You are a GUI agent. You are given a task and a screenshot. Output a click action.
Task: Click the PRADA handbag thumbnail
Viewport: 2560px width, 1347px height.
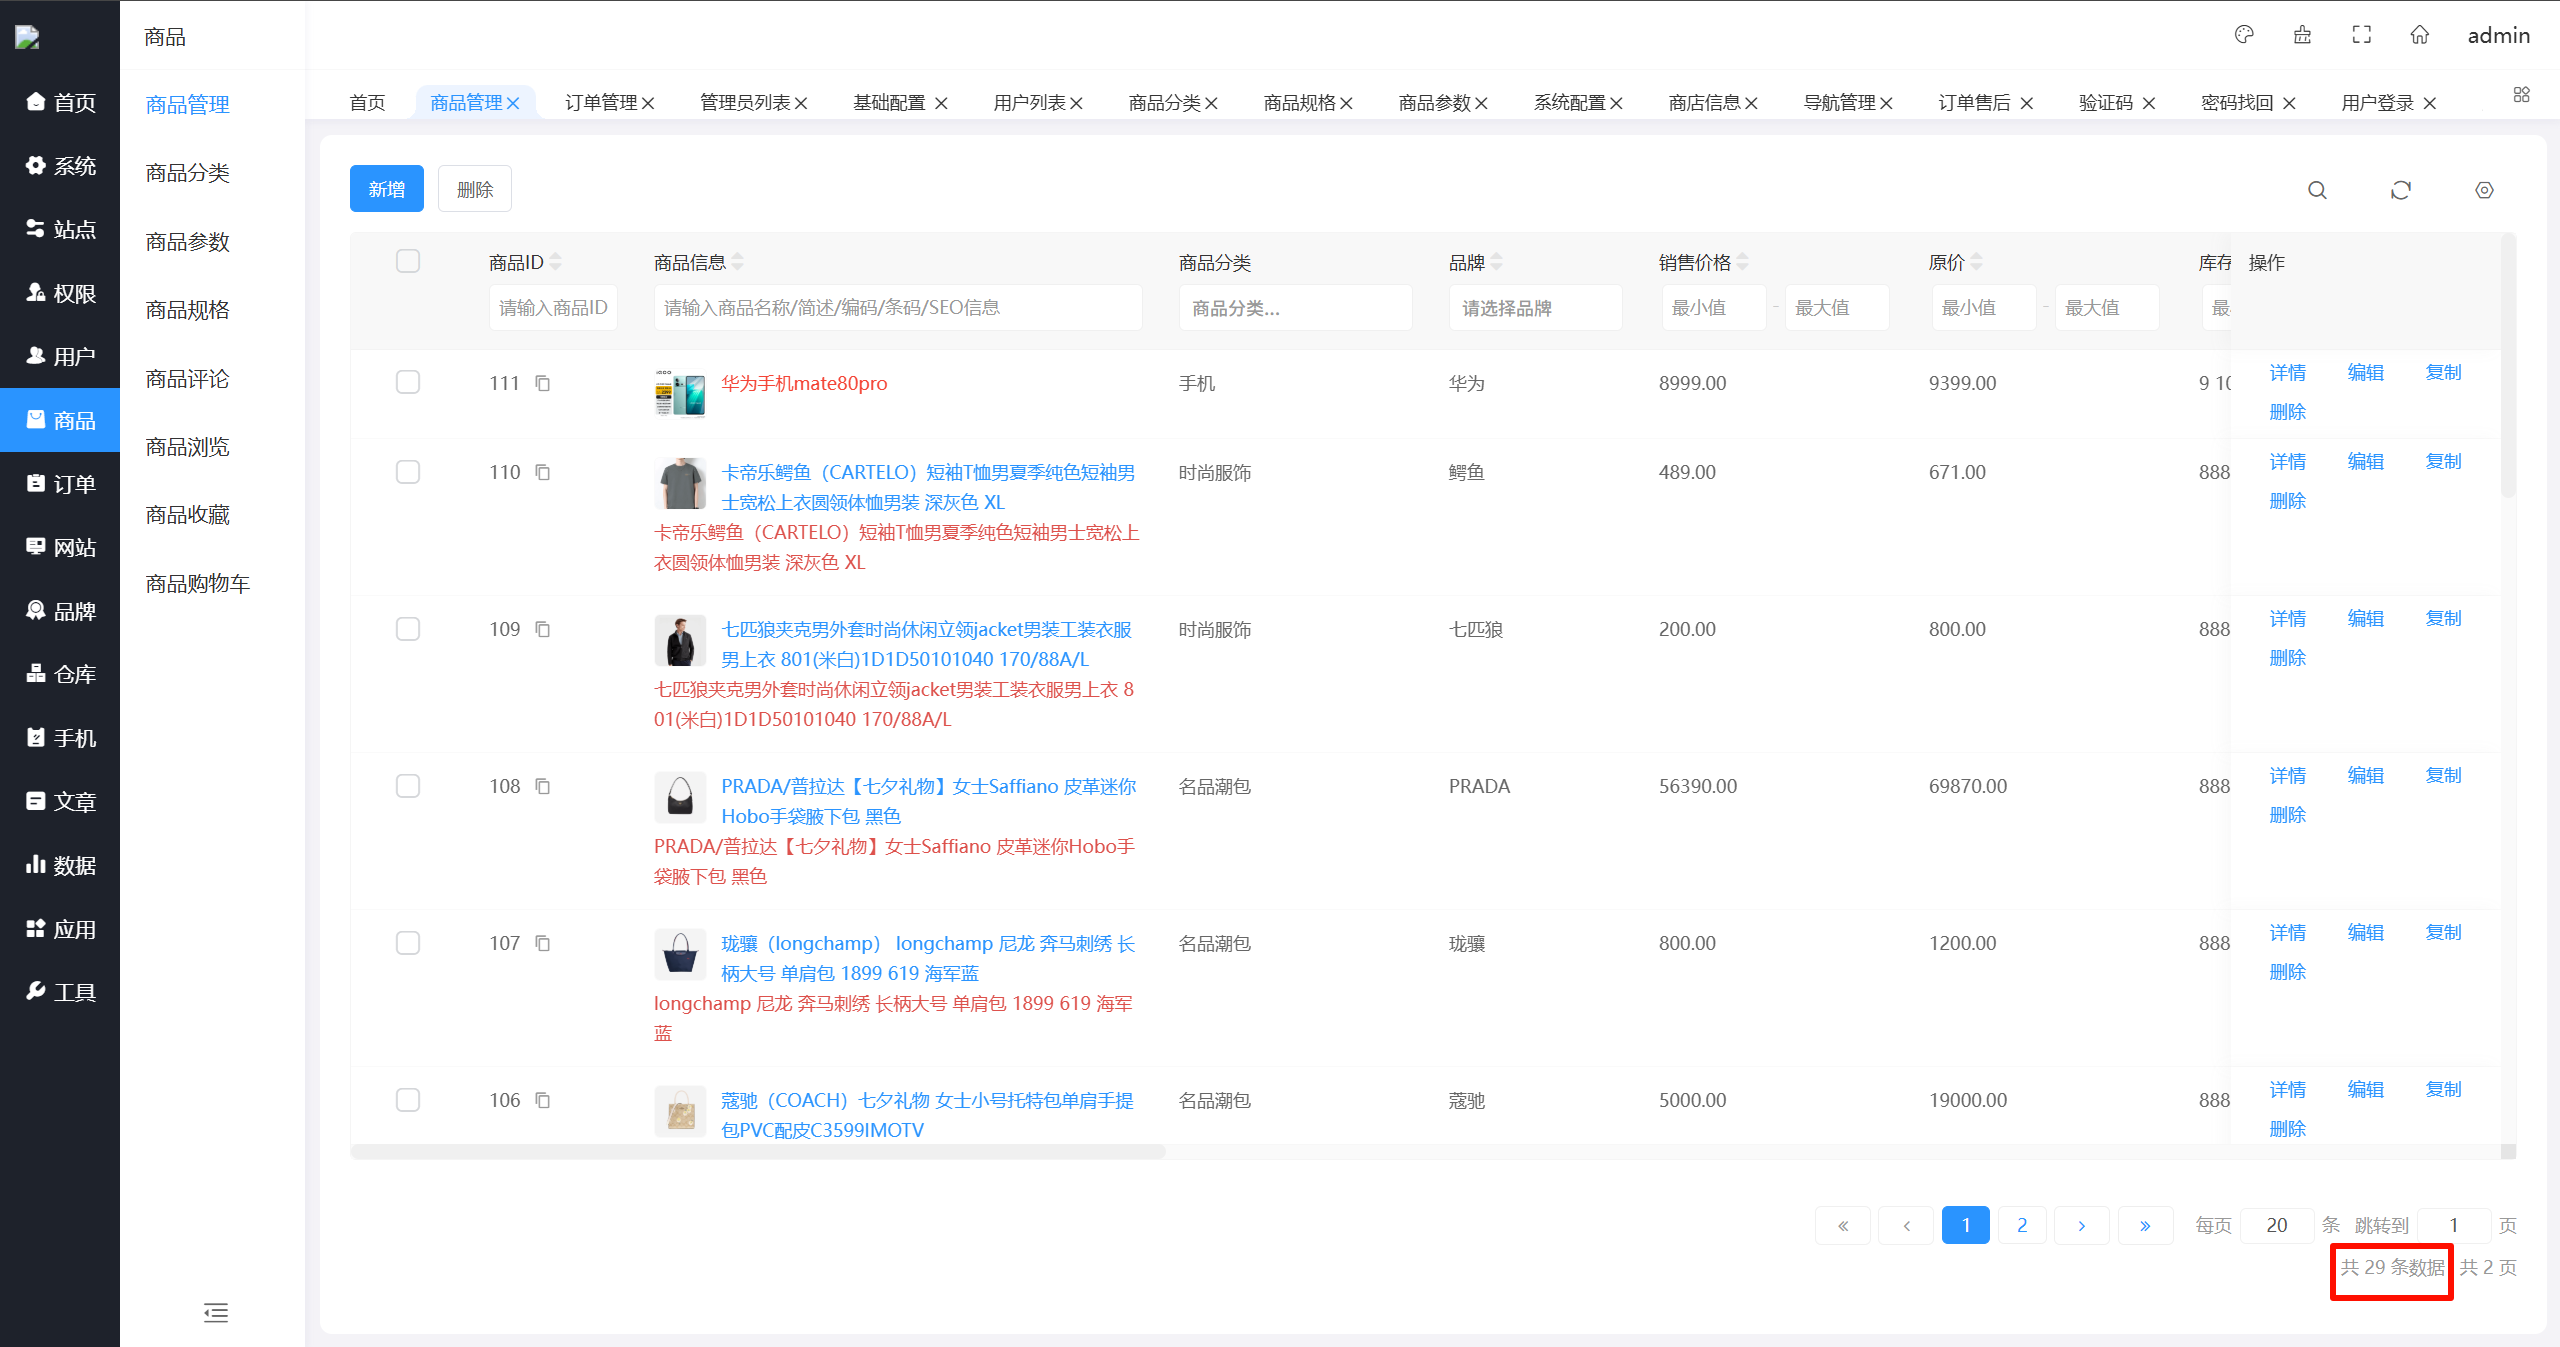(680, 796)
